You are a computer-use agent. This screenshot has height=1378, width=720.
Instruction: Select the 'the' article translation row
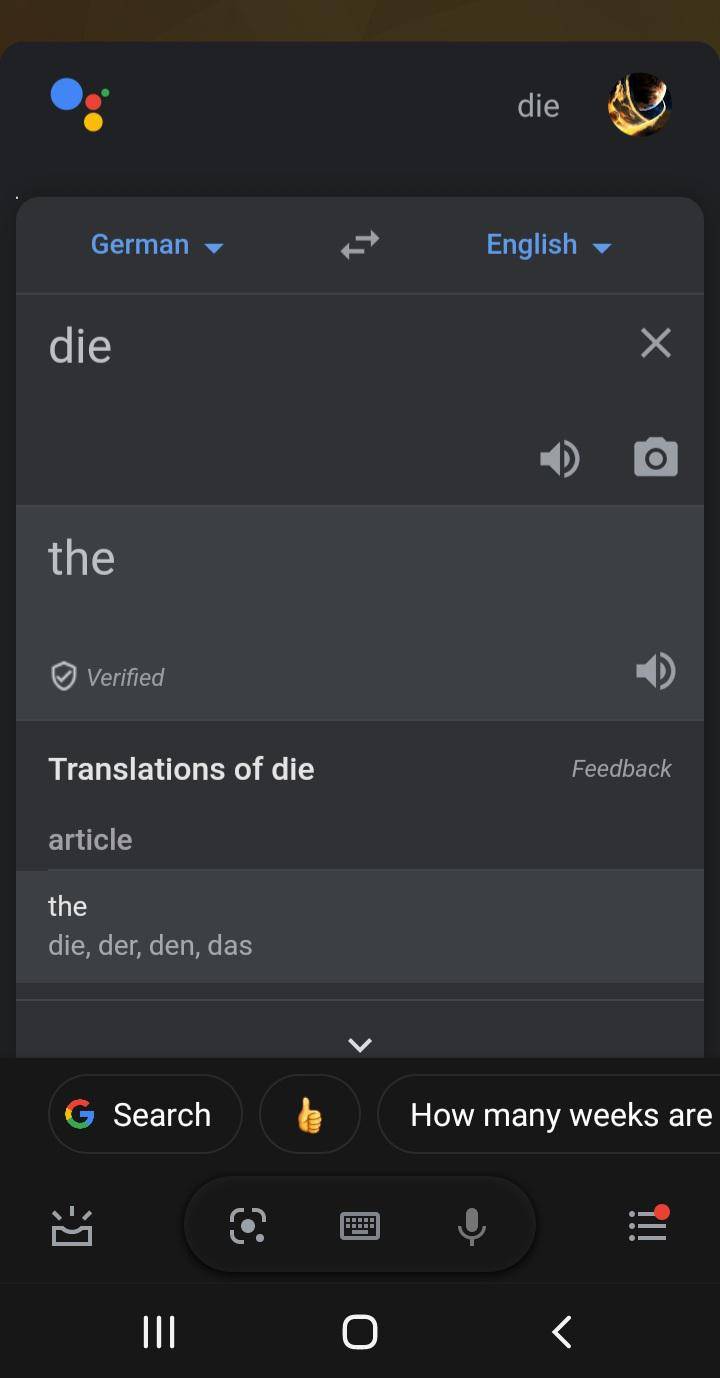[x=360, y=925]
